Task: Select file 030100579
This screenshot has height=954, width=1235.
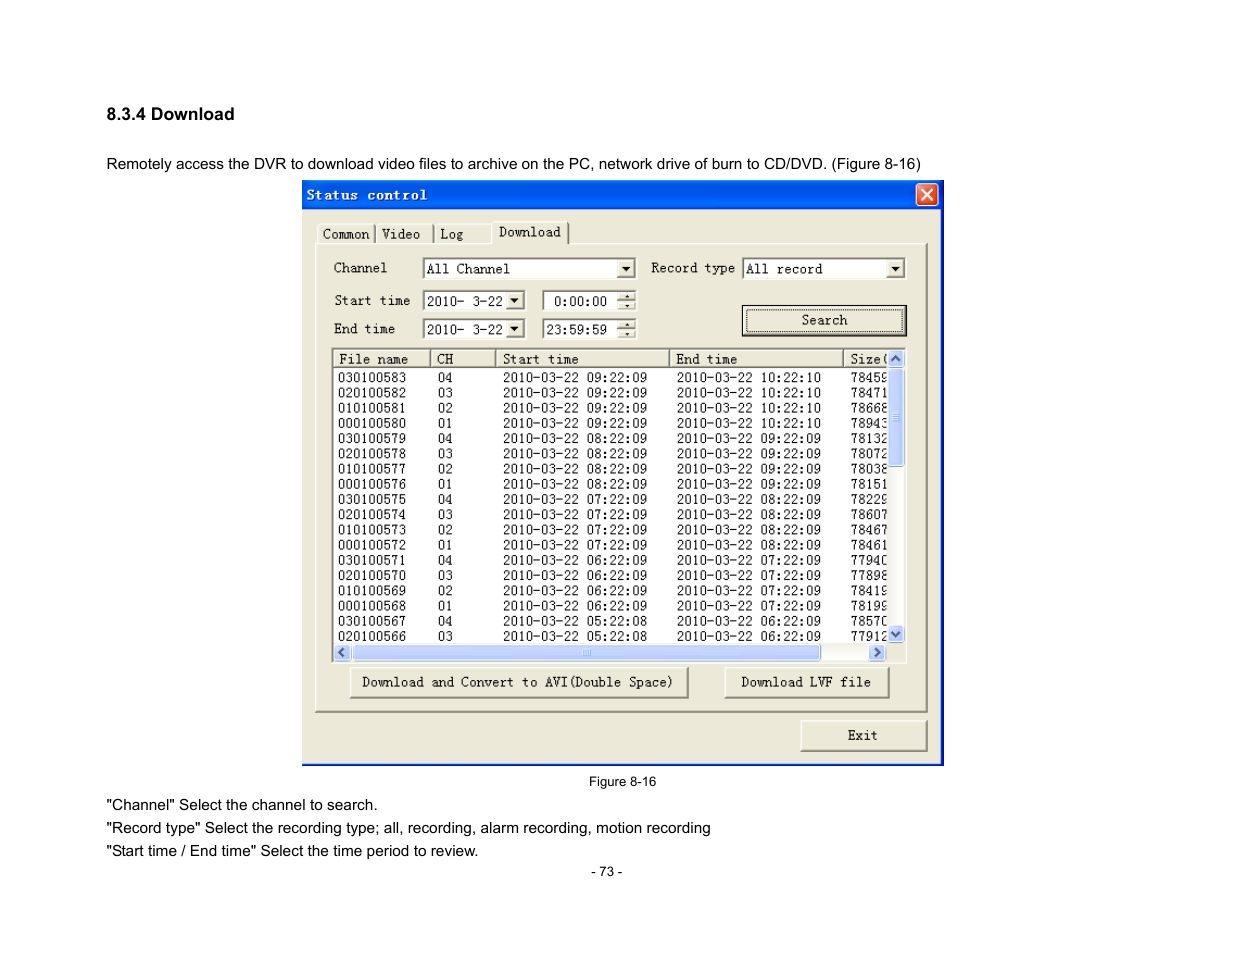Action: [372, 438]
